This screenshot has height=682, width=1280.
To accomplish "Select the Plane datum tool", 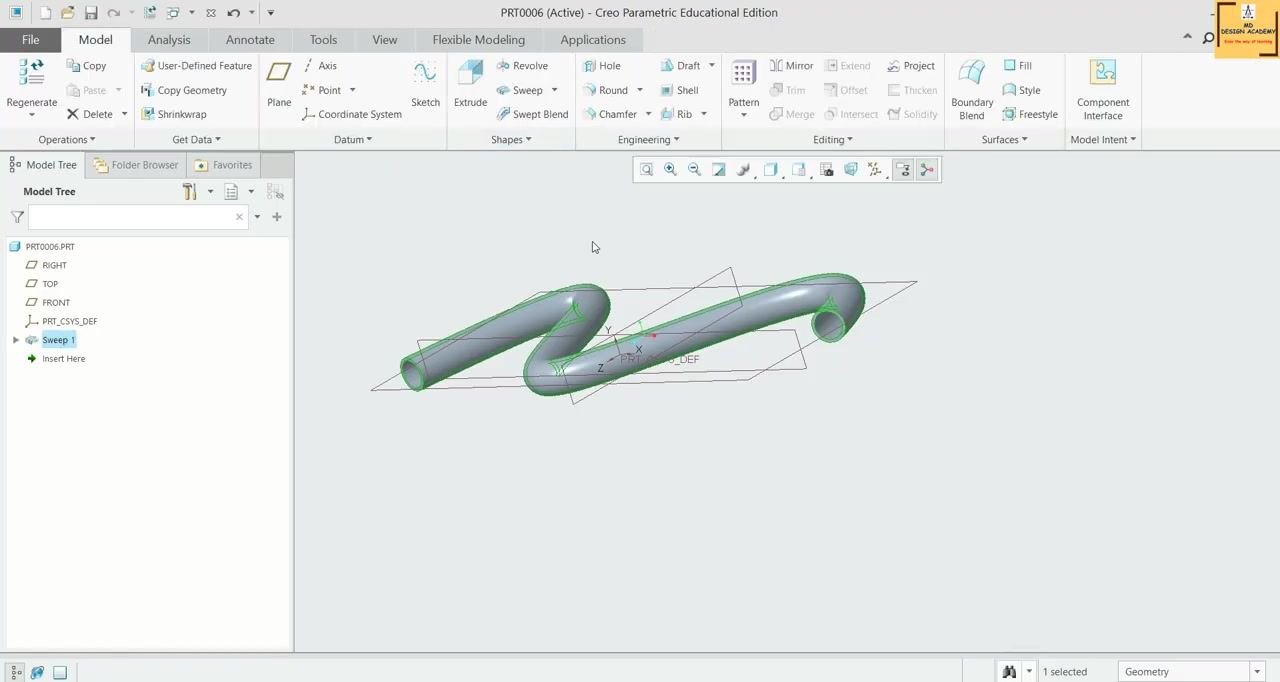I will 279,84.
